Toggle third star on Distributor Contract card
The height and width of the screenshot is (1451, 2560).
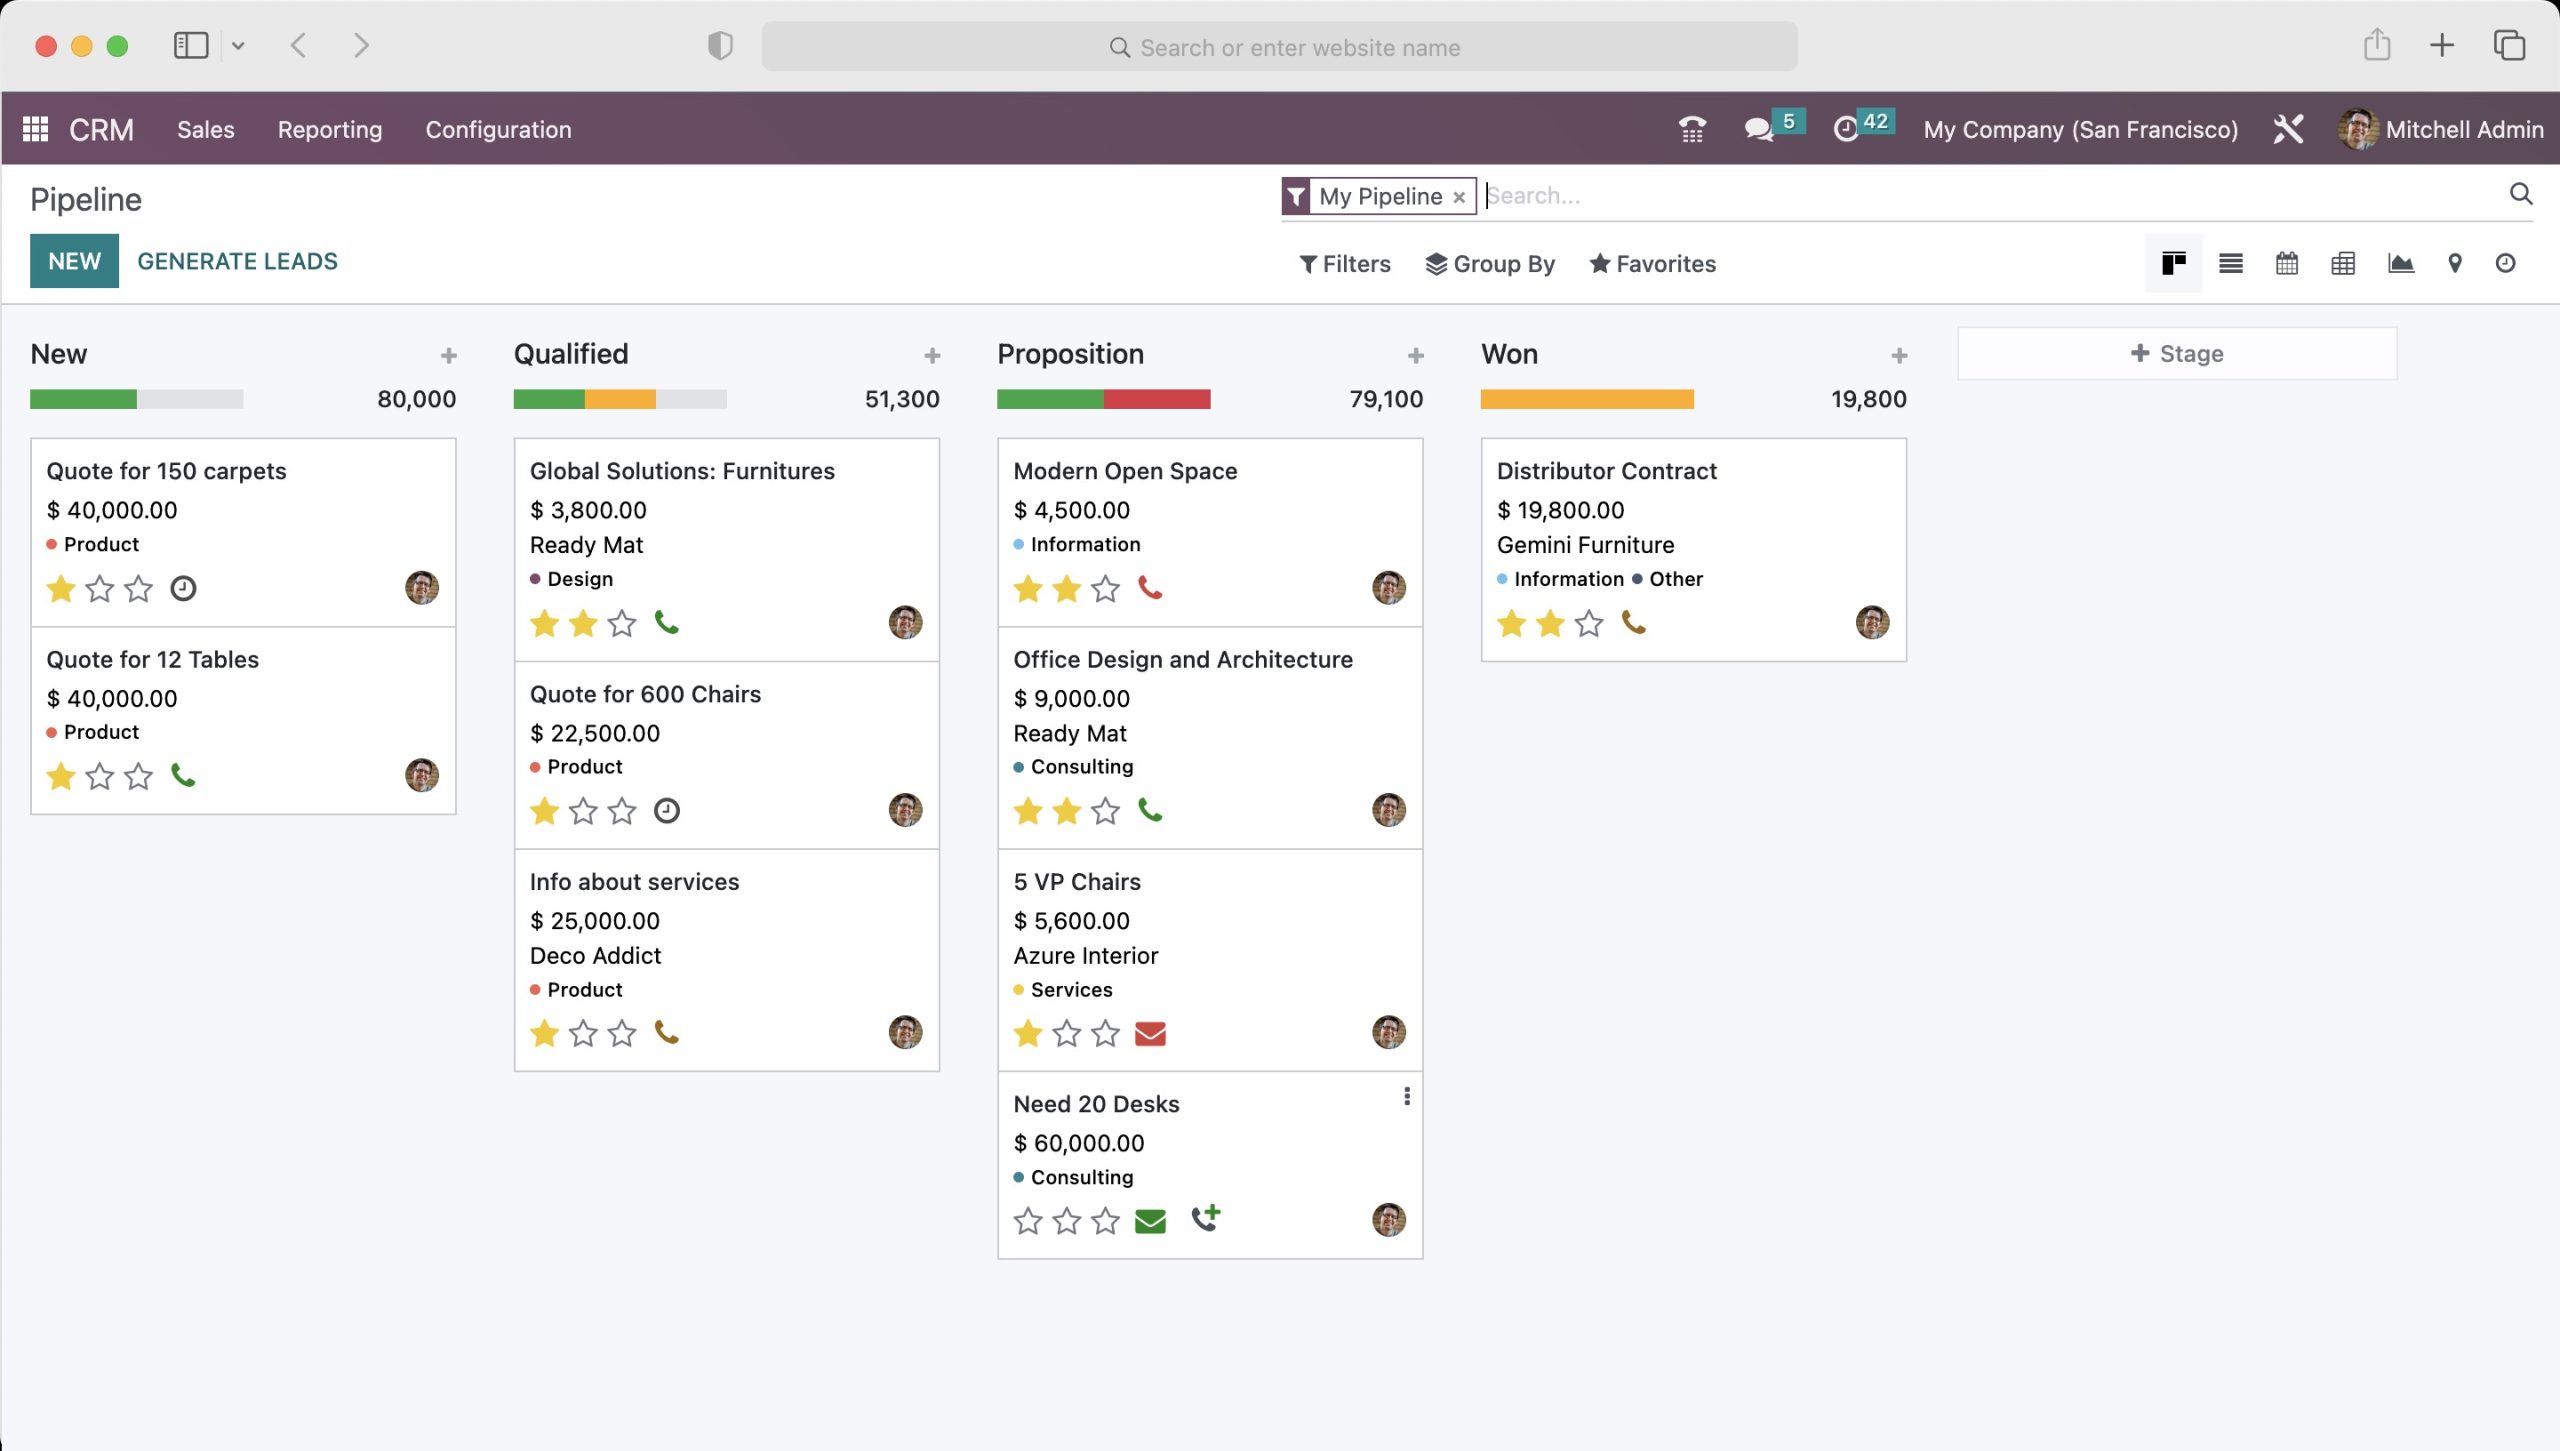(x=1588, y=624)
